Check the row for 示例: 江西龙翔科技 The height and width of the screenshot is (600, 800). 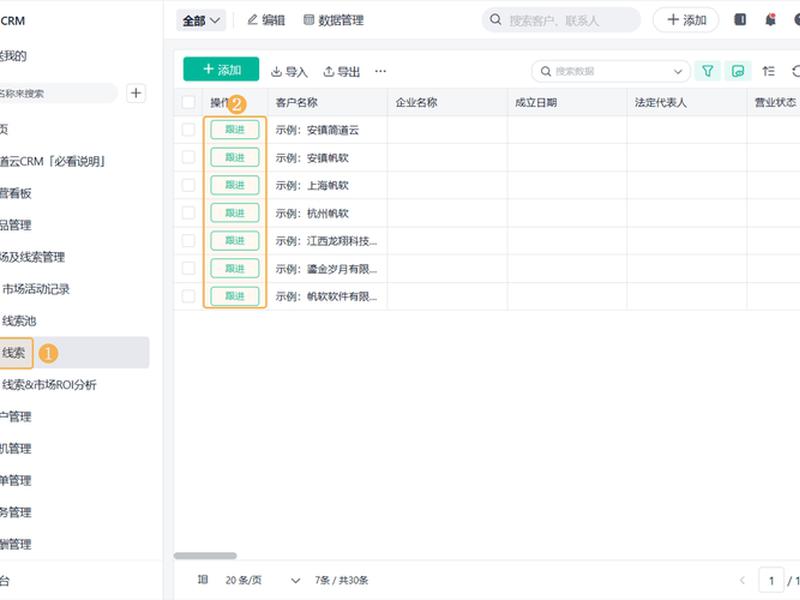tap(188, 240)
